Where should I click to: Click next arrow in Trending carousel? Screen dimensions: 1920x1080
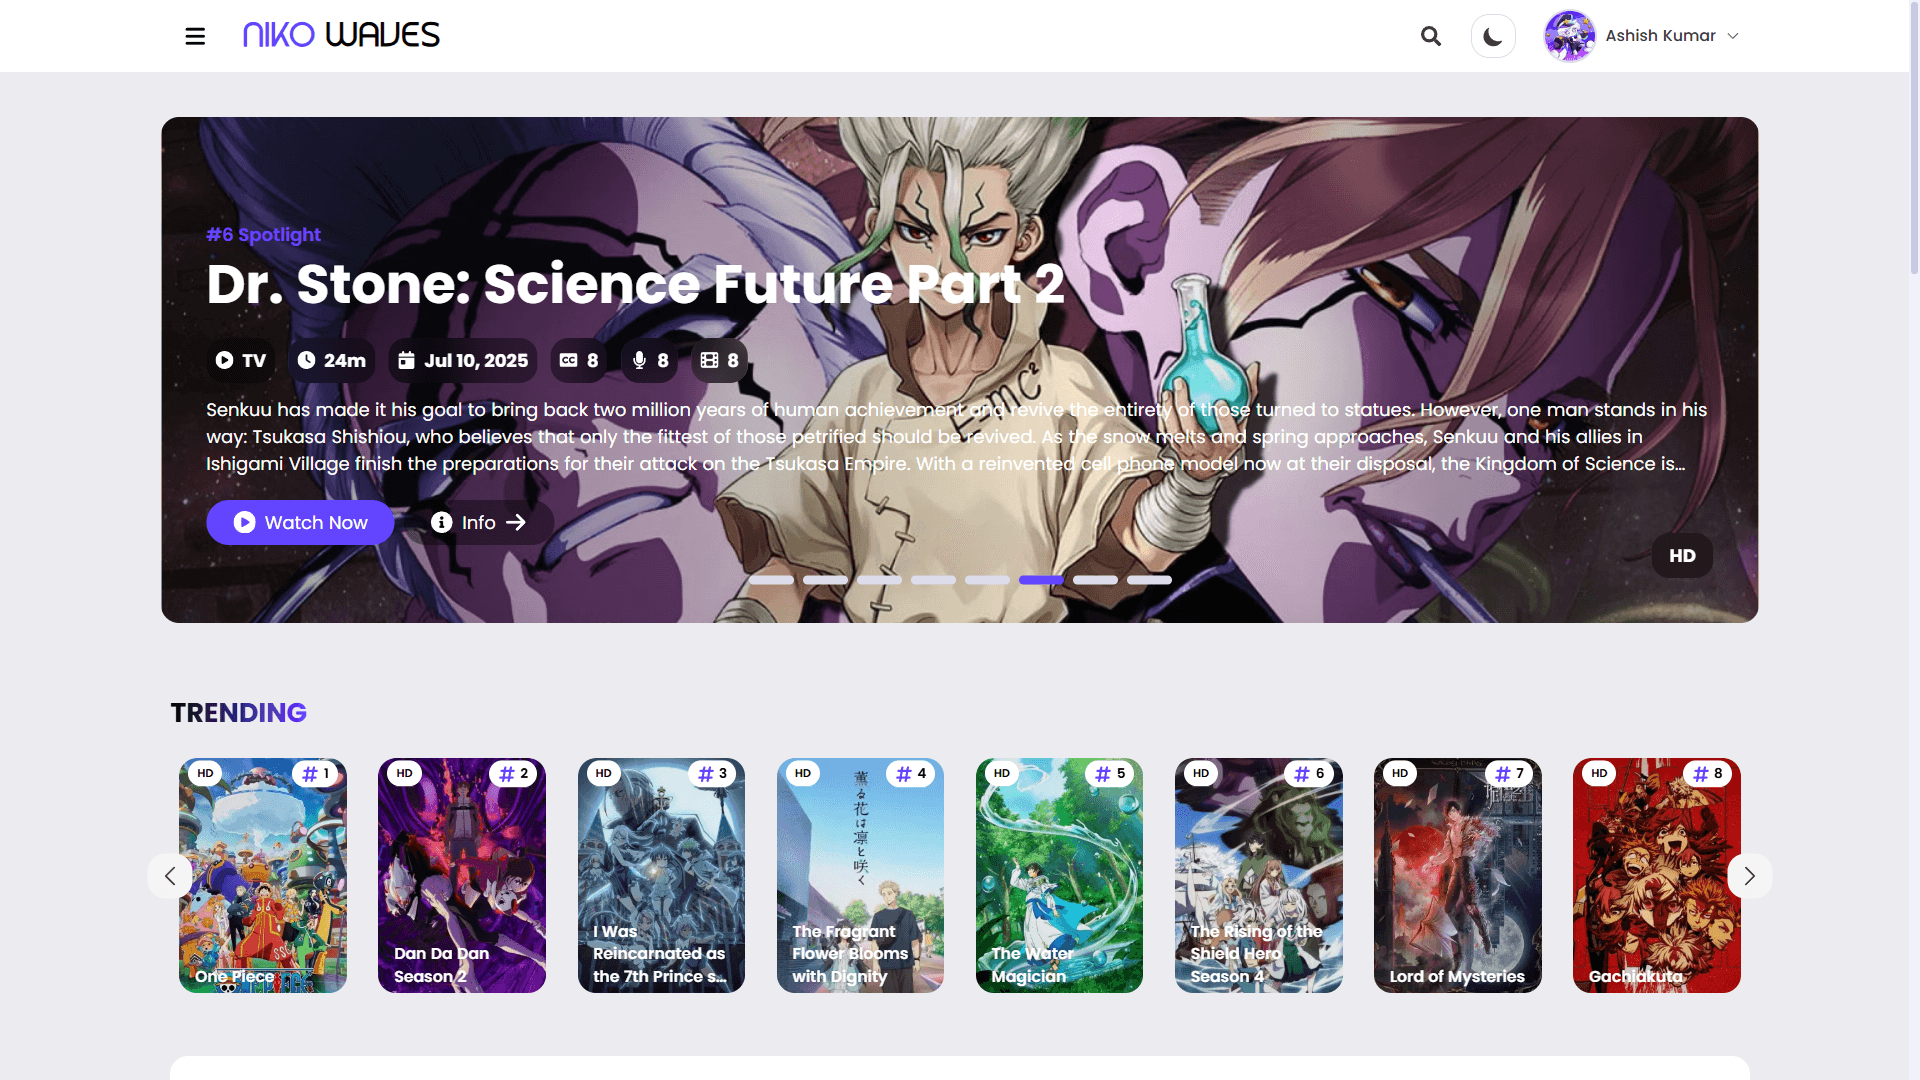(1749, 876)
